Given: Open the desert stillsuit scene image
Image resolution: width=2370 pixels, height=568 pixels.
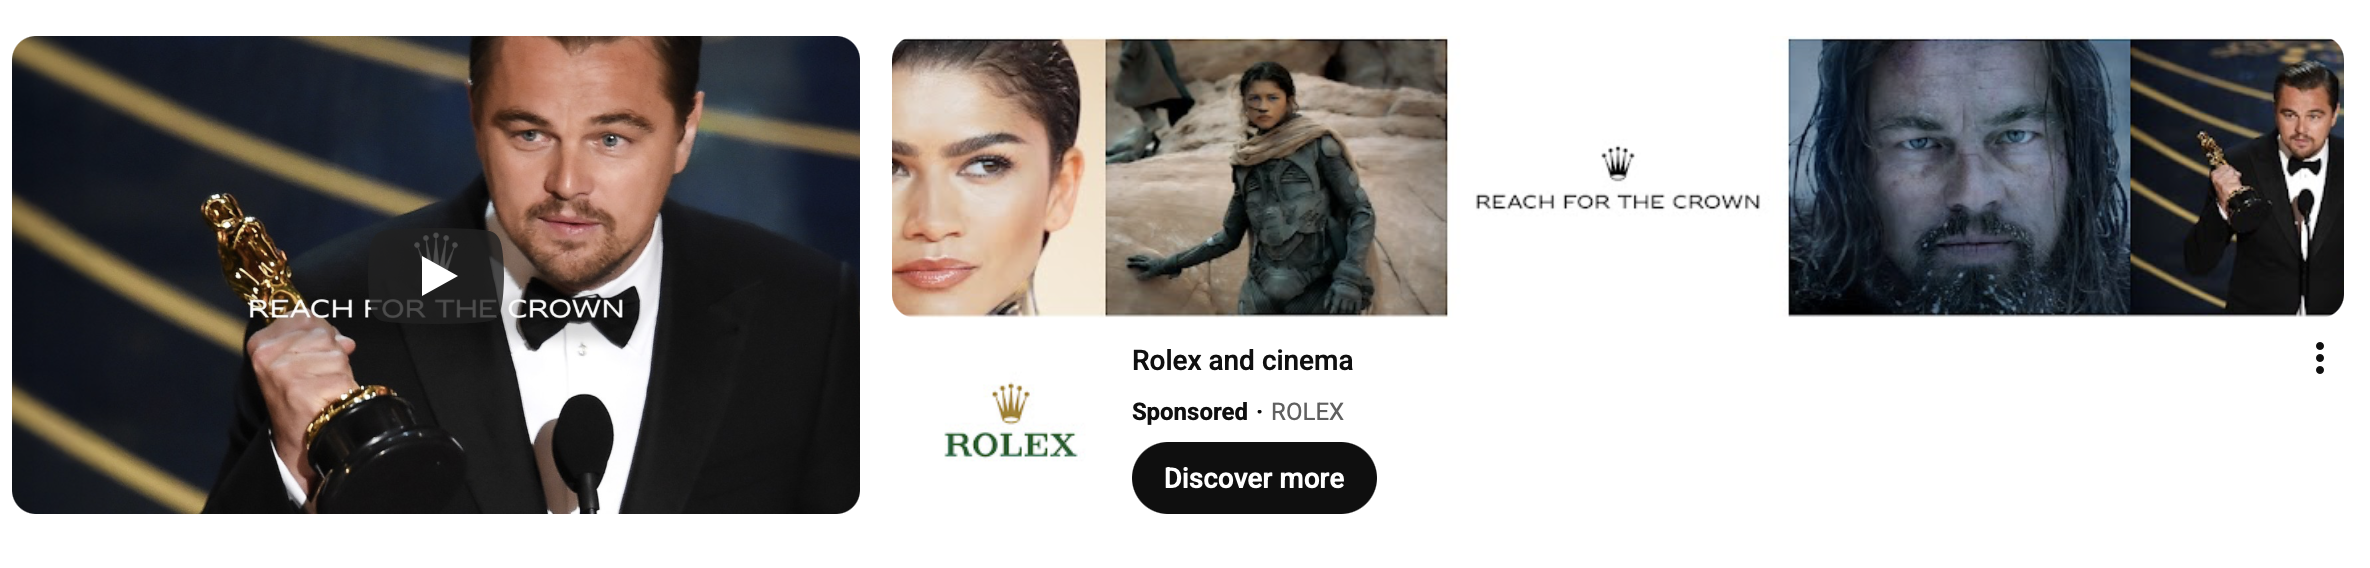Looking at the screenshot, I should [1276, 177].
